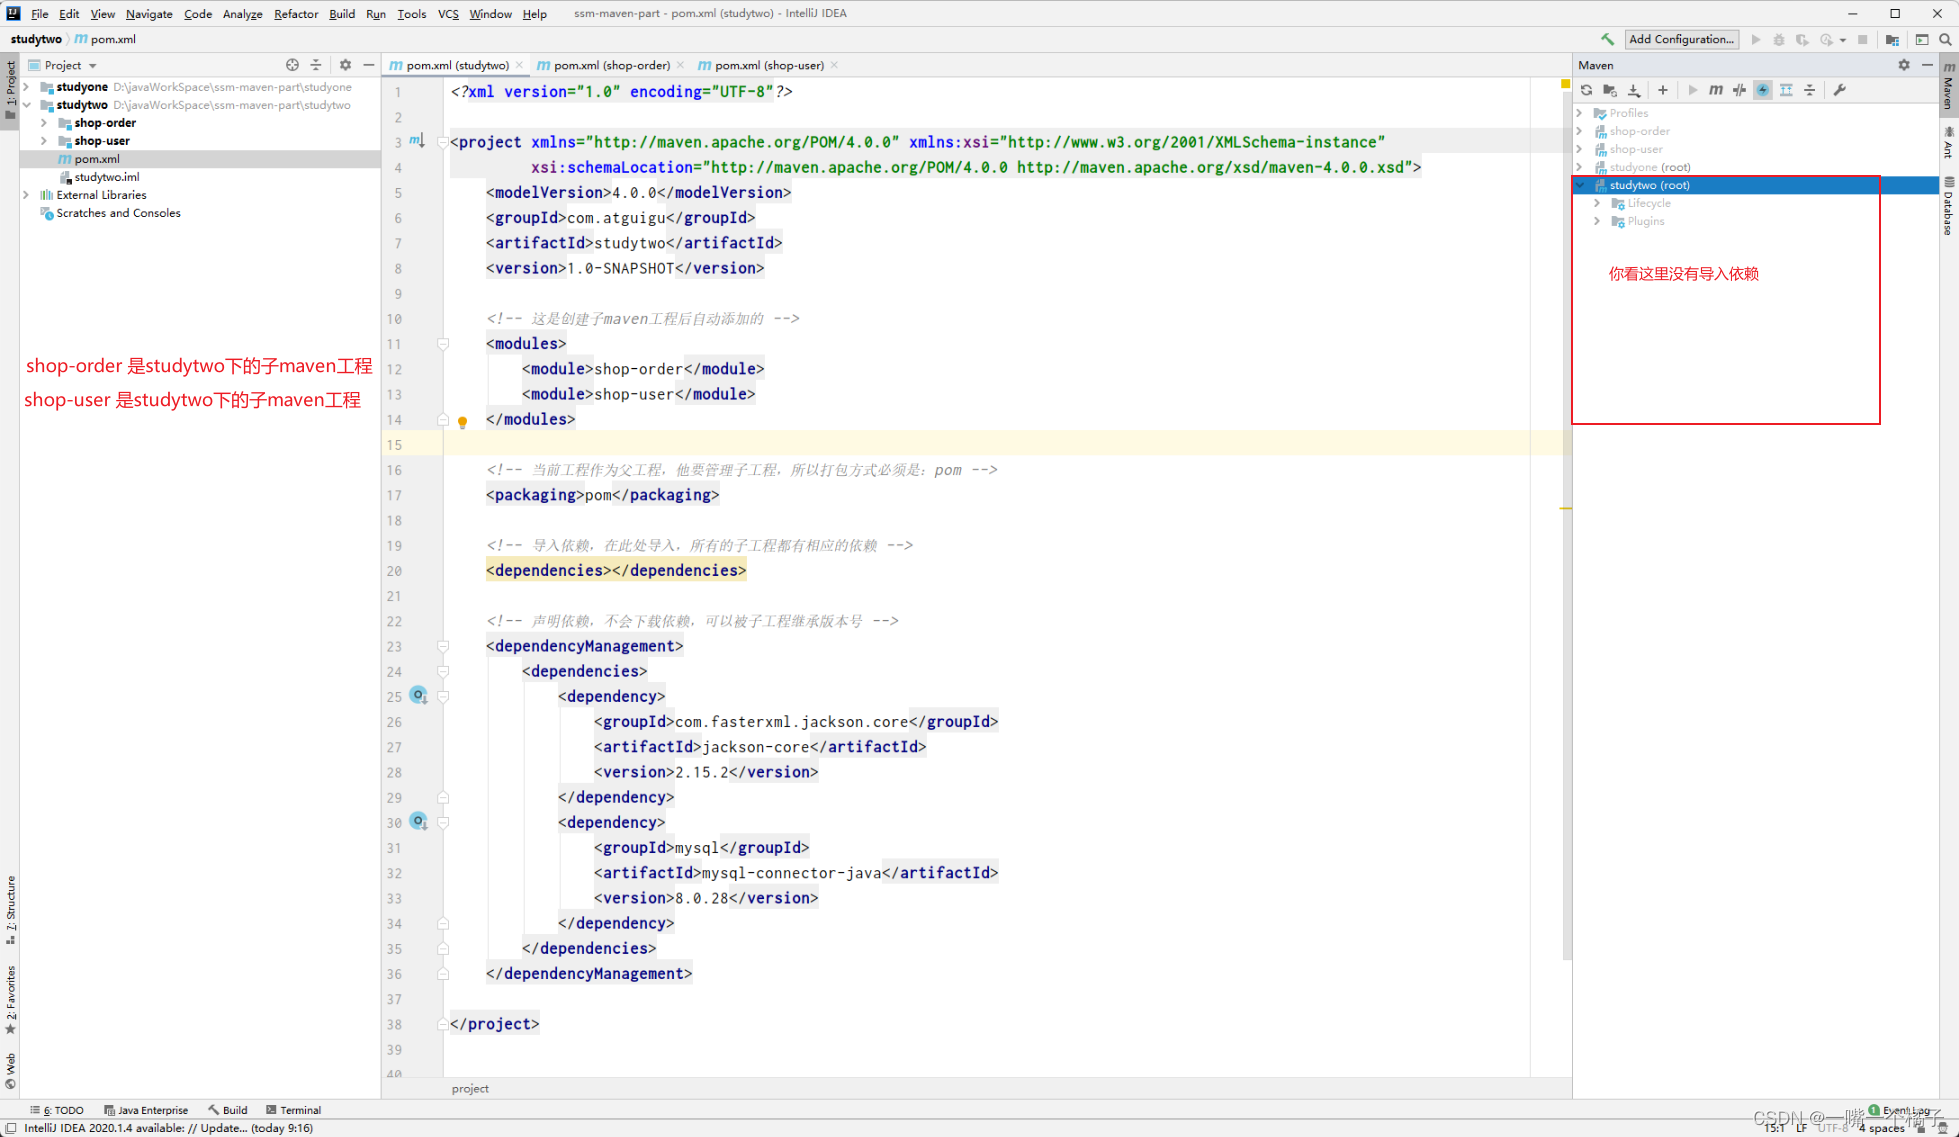Click gutter icon beside line 25

coord(418,695)
